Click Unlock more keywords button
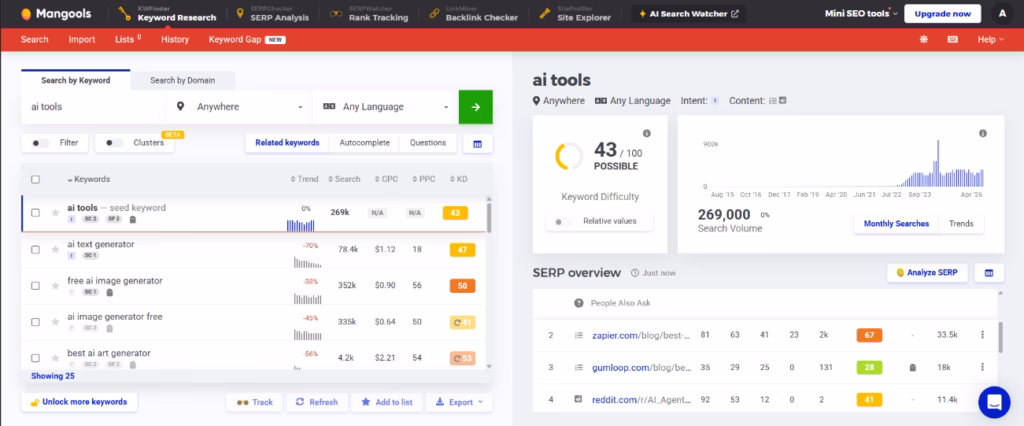This screenshot has height=426, width=1024. pos(79,402)
